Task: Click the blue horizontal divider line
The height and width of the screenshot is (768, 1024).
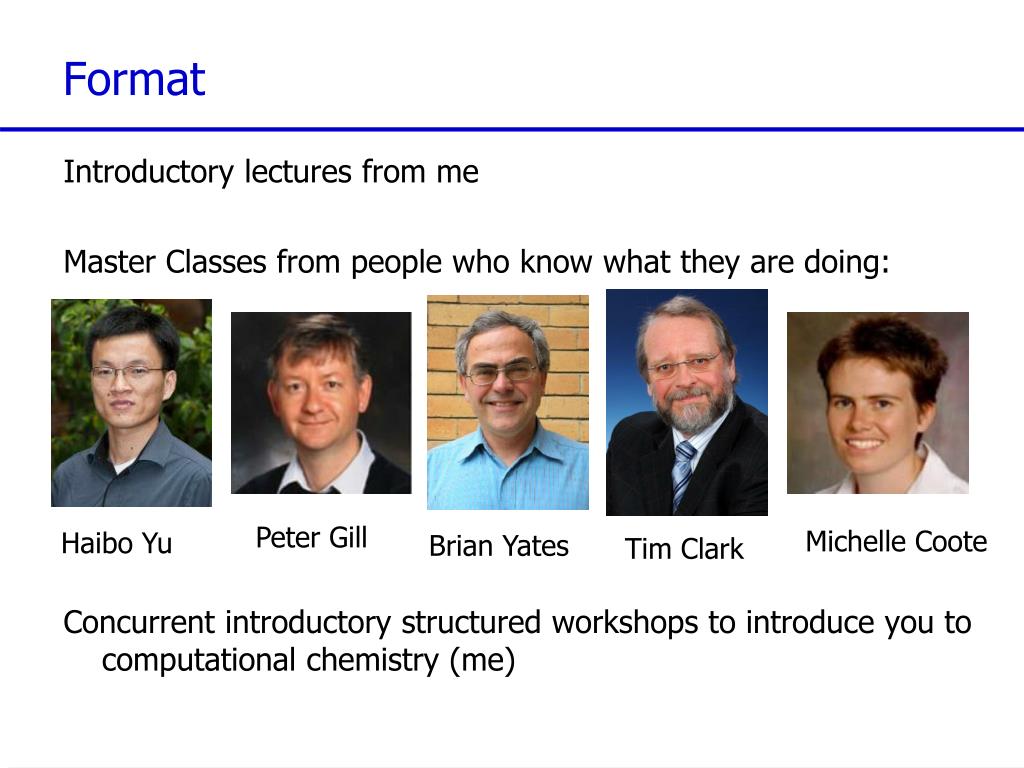Action: click(x=512, y=129)
